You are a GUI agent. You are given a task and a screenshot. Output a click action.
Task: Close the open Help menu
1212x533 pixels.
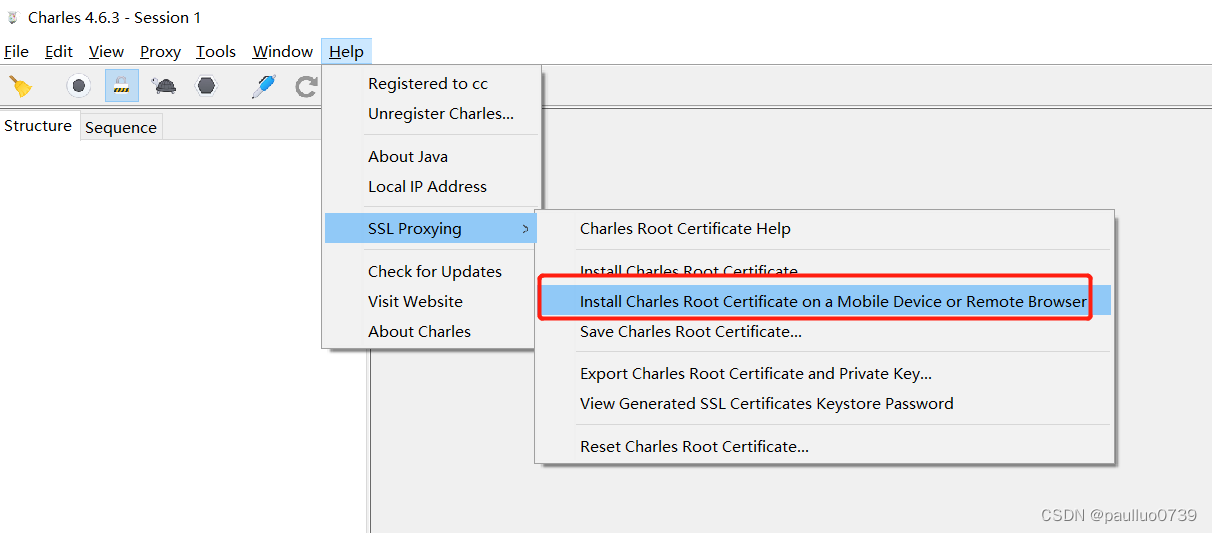tap(347, 52)
